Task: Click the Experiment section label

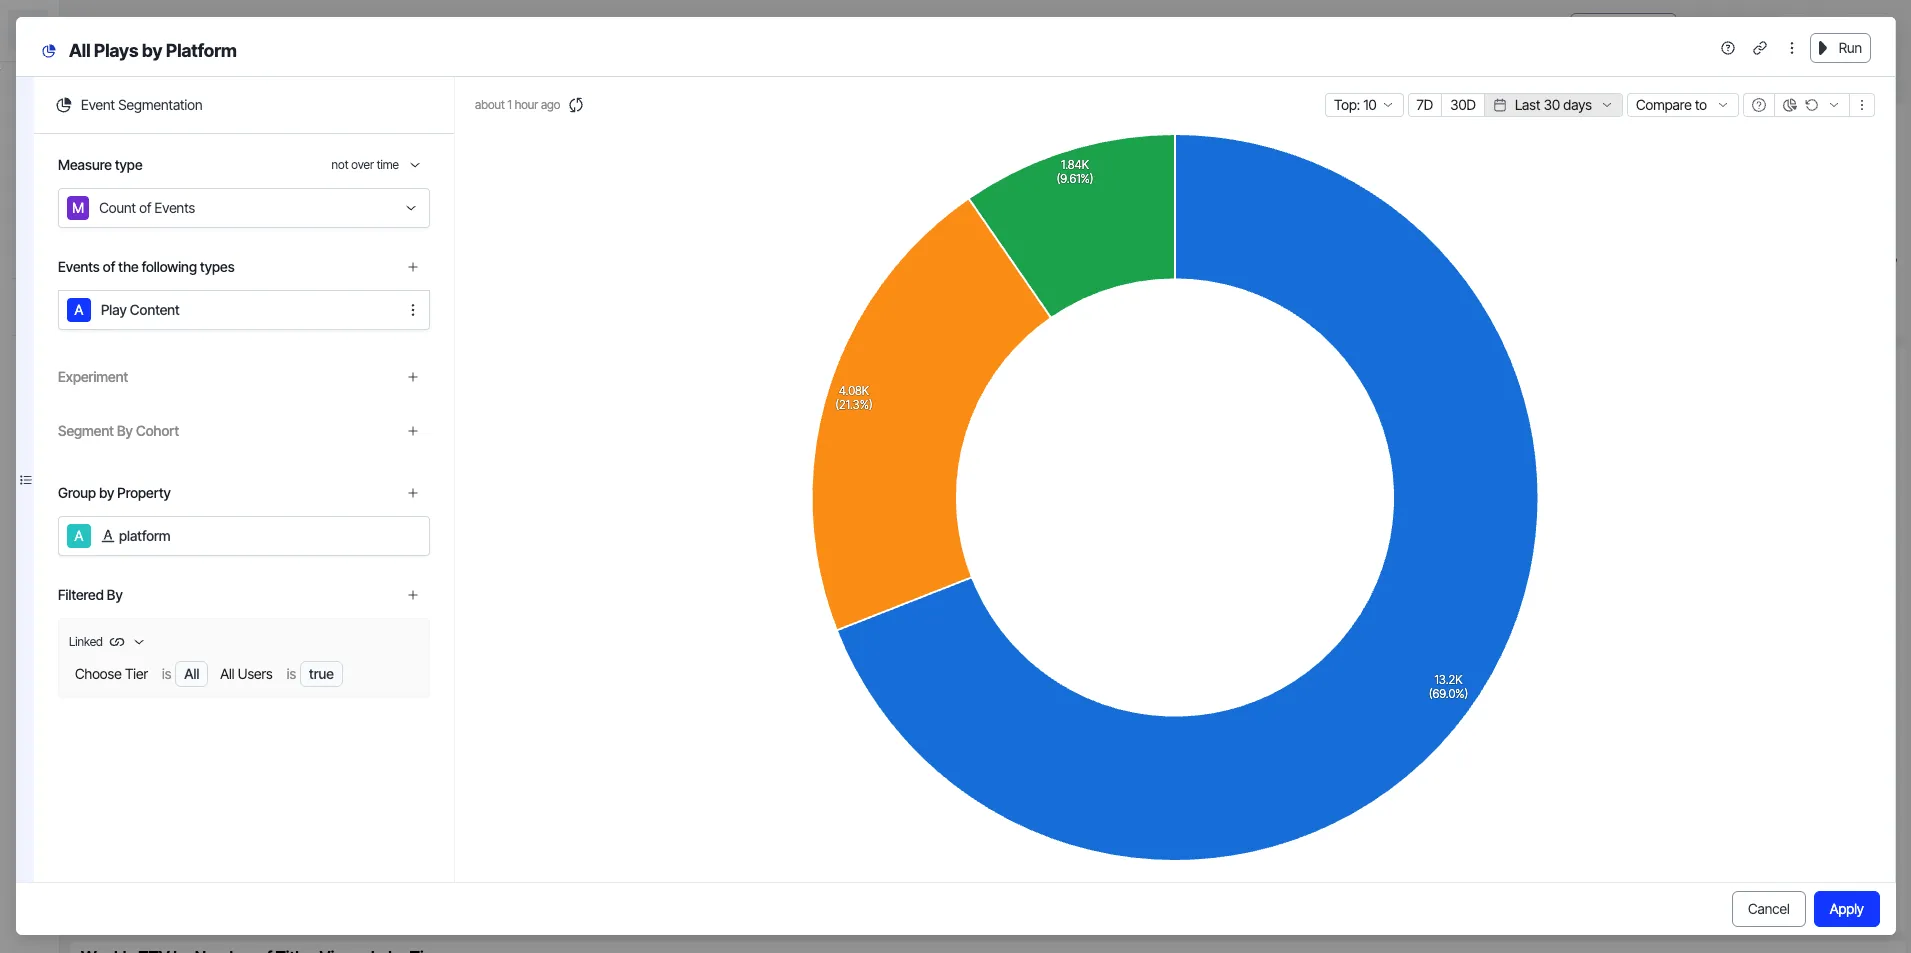Action: (93, 377)
